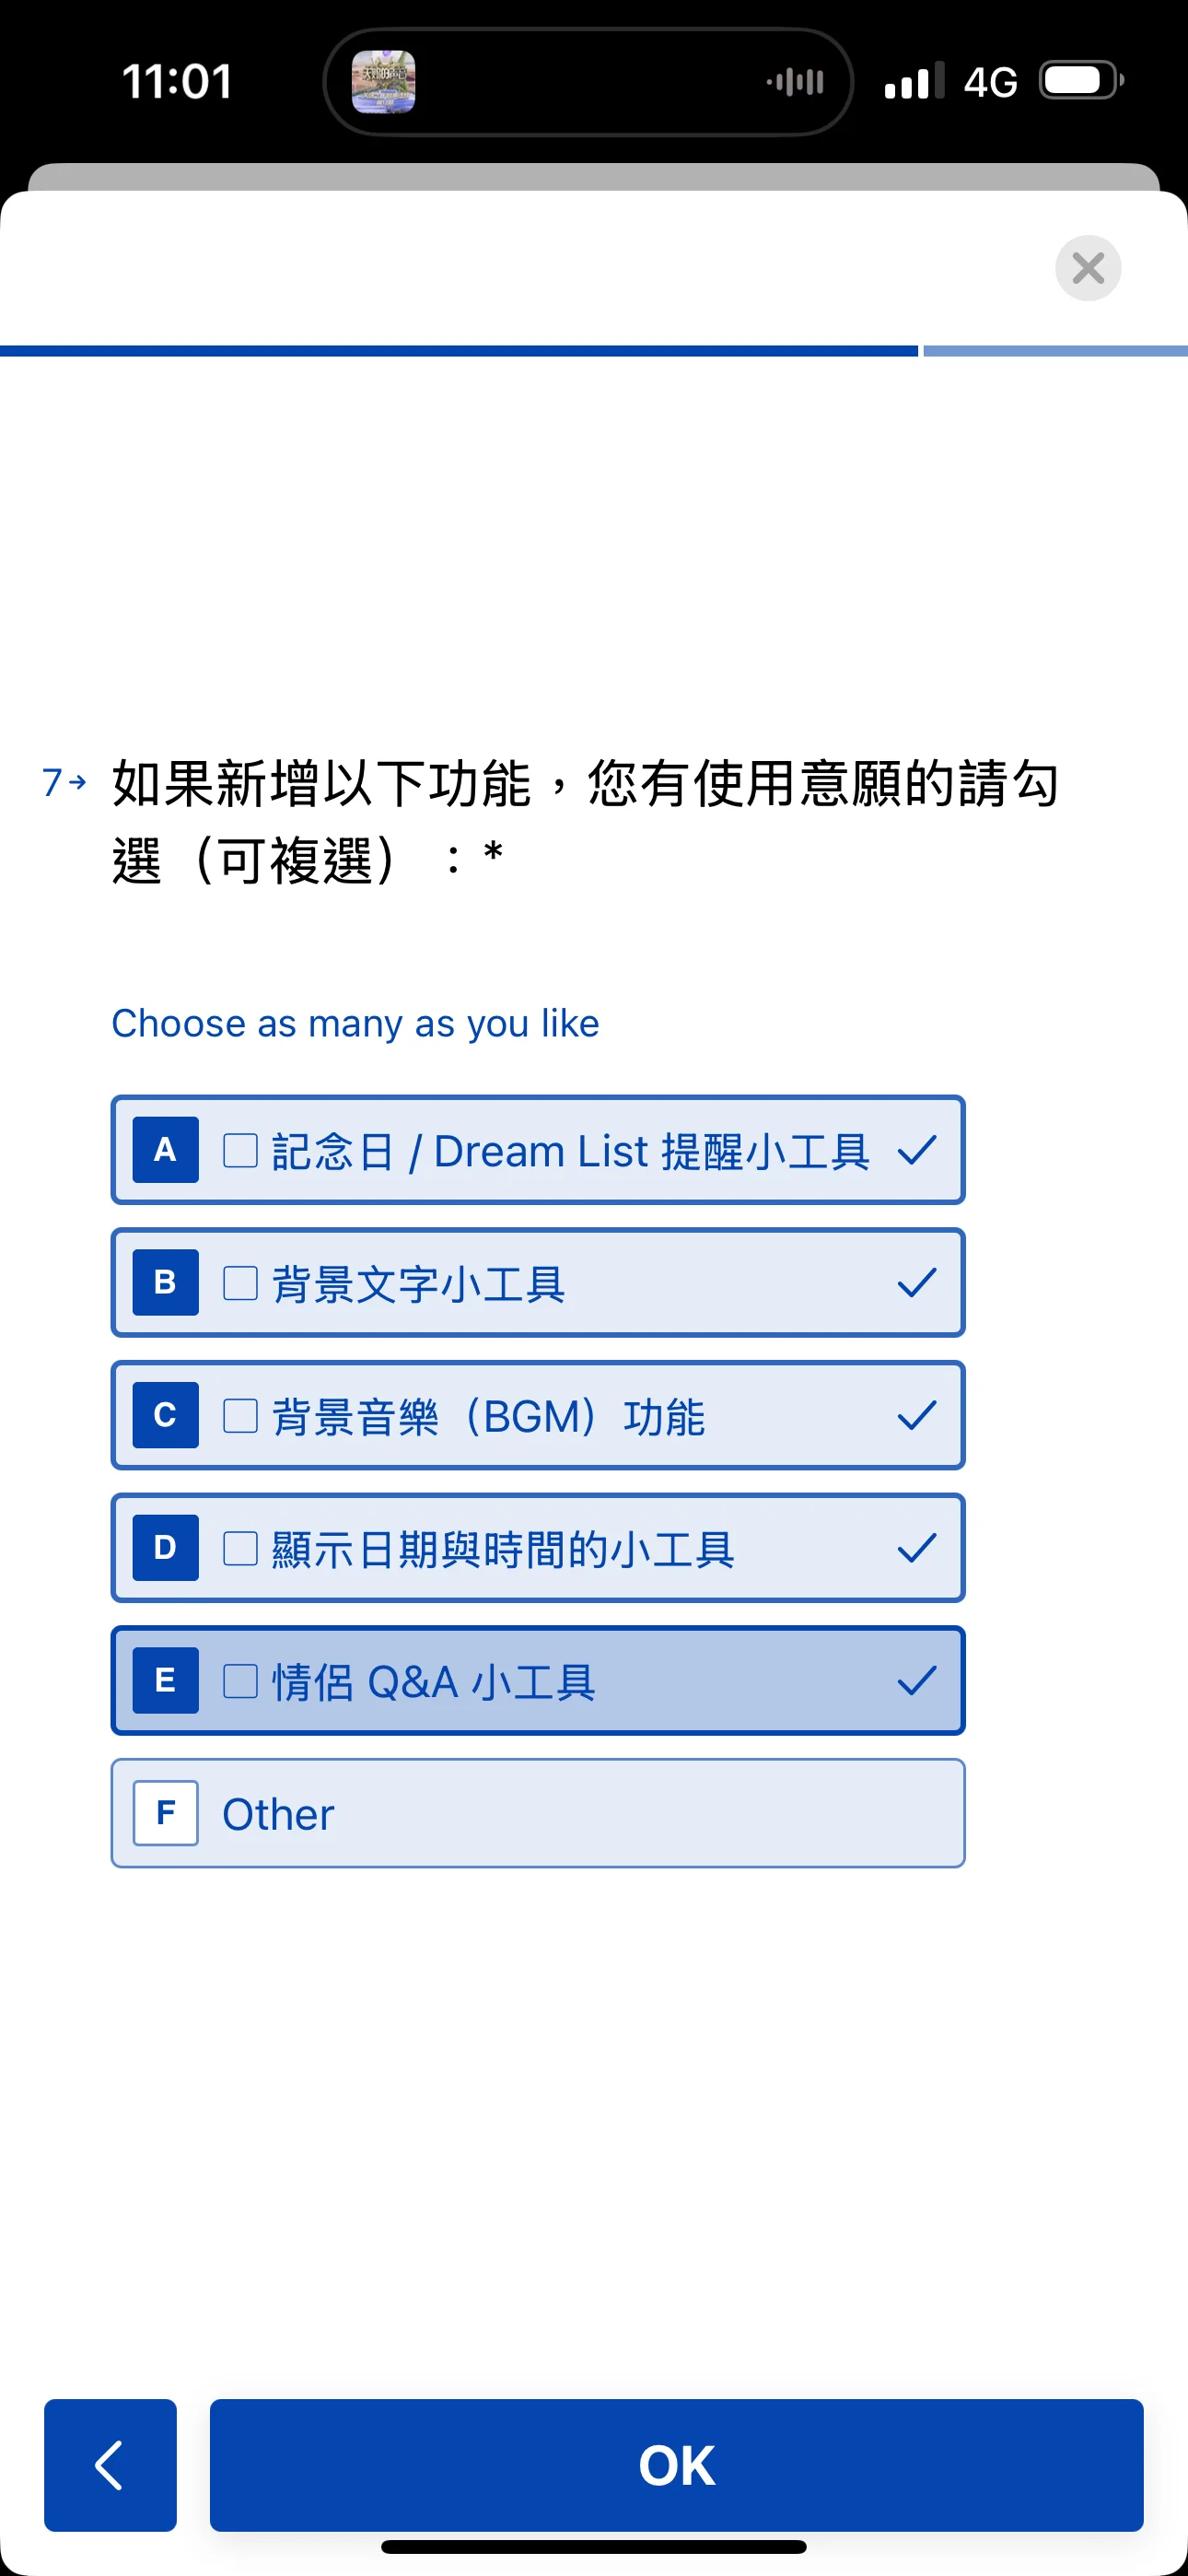The image size is (1188, 2576).
Task: Tap the checkmark on 背景文字小工具
Action: pyautogui.click(x=916, y=1282)
